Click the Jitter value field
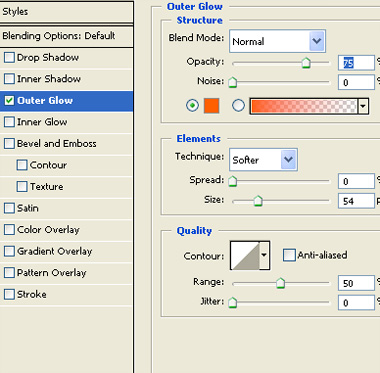The width and height of the screenshot is (380, 373). [356, 303]
